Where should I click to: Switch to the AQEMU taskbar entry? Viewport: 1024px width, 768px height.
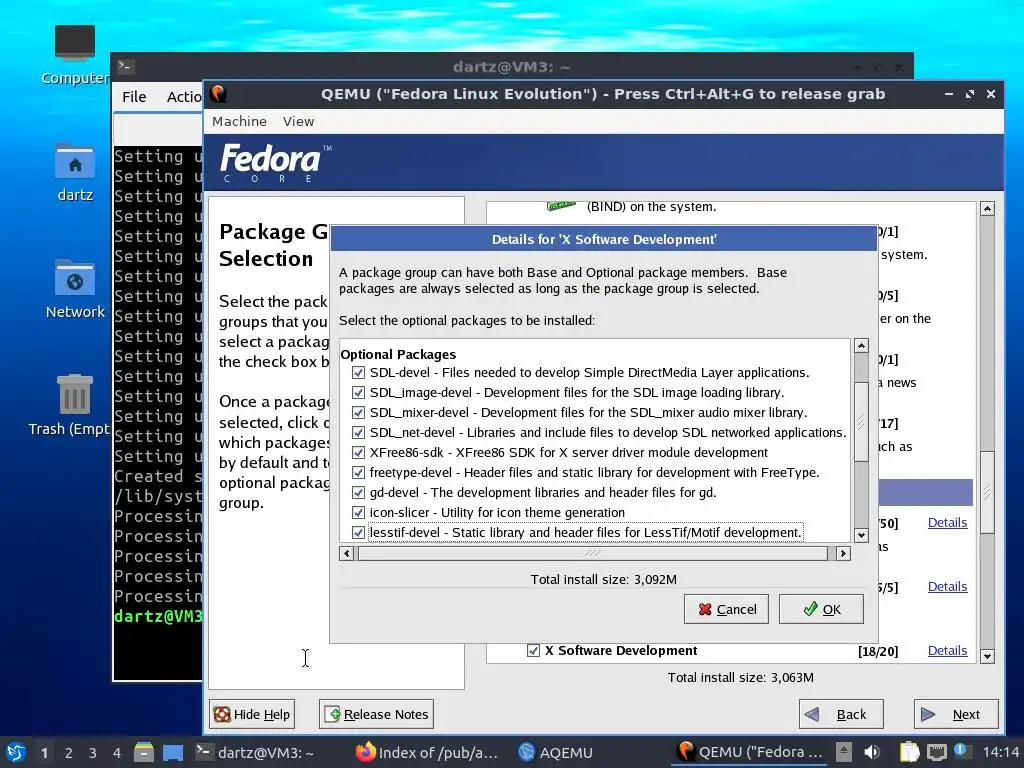click(556, 752)
